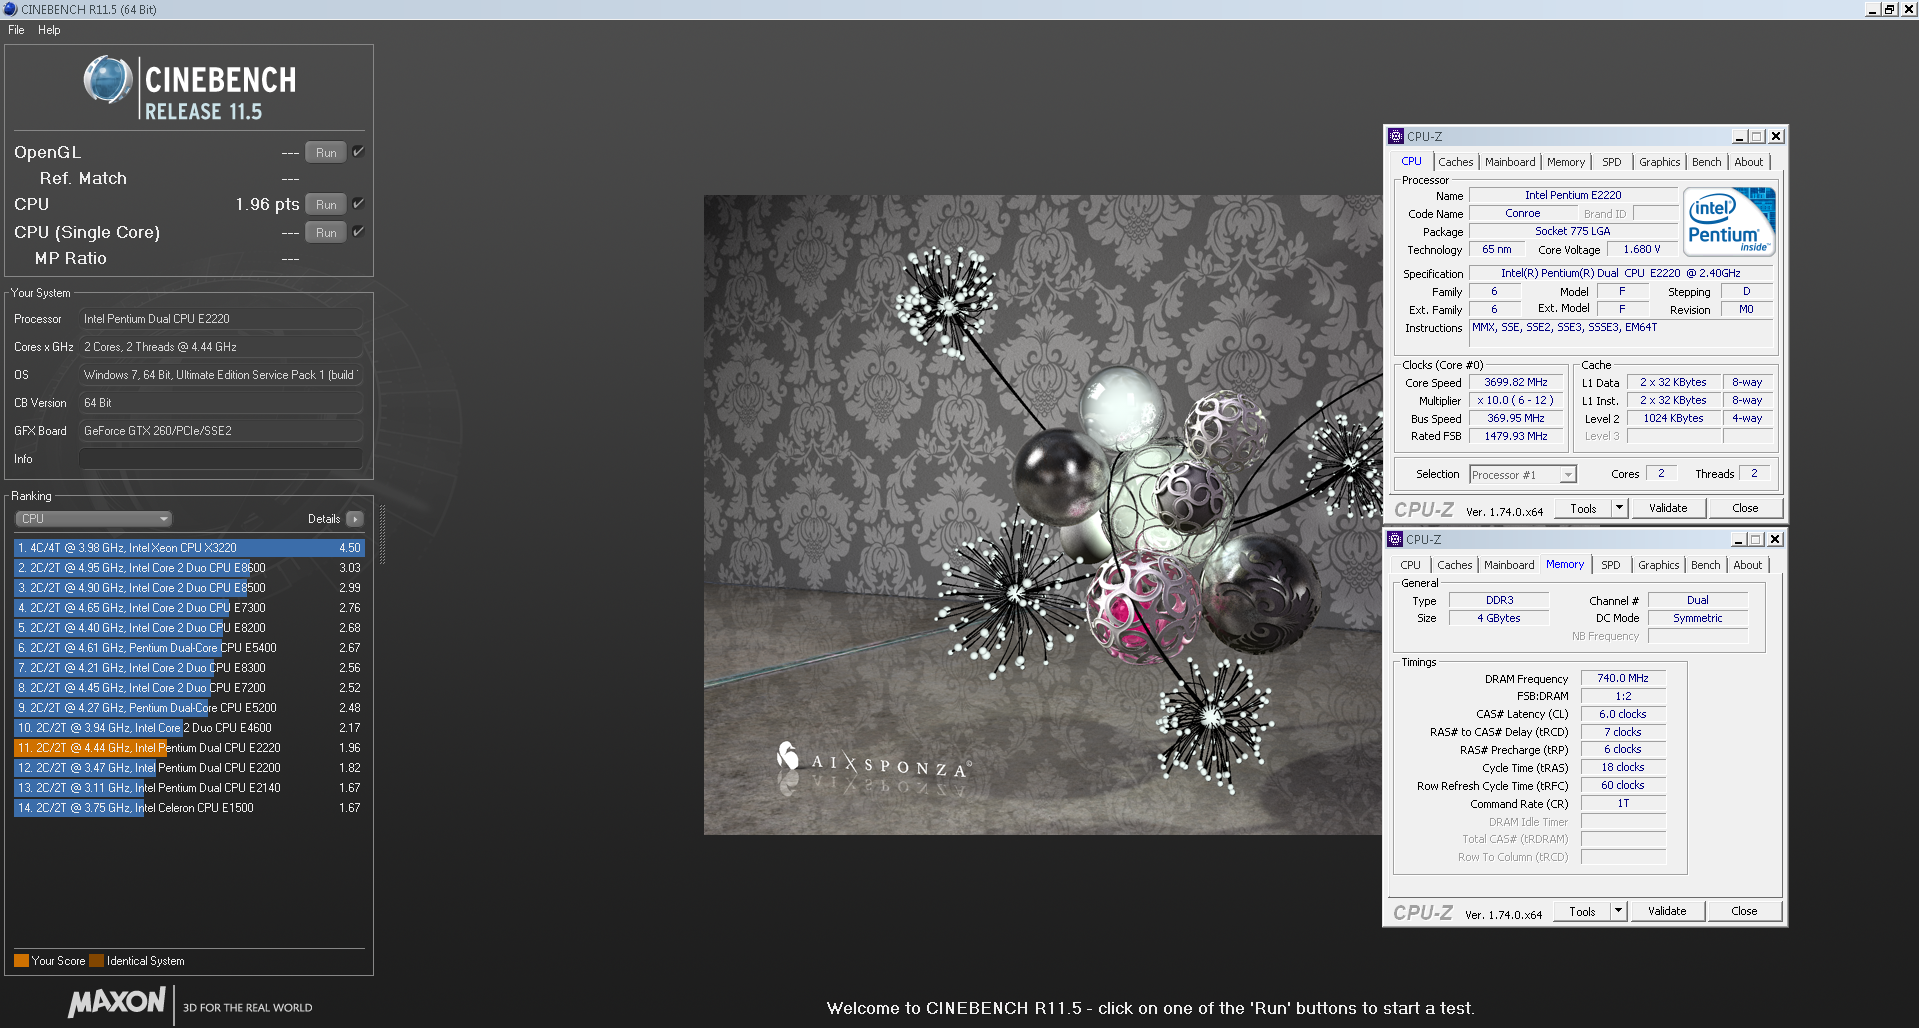Select ranking row Pentium Dual CPU E2200
This screenshot has width=1919, height=1028.
[x=189, y=768]
